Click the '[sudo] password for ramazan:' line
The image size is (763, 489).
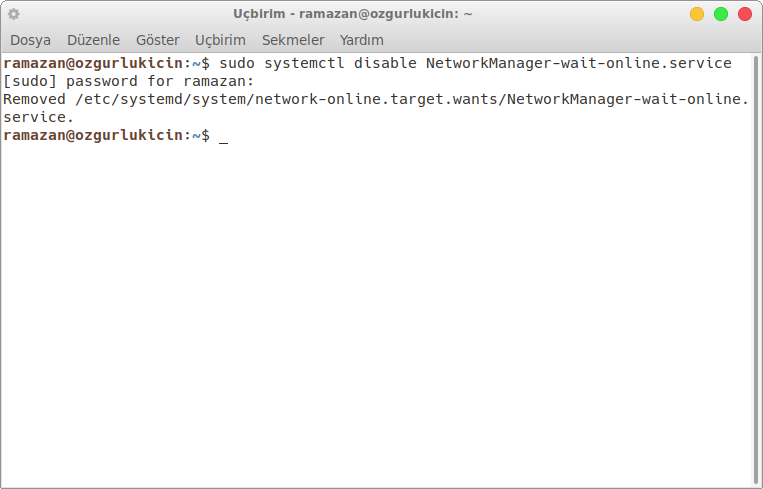click(x=128, y=81)
